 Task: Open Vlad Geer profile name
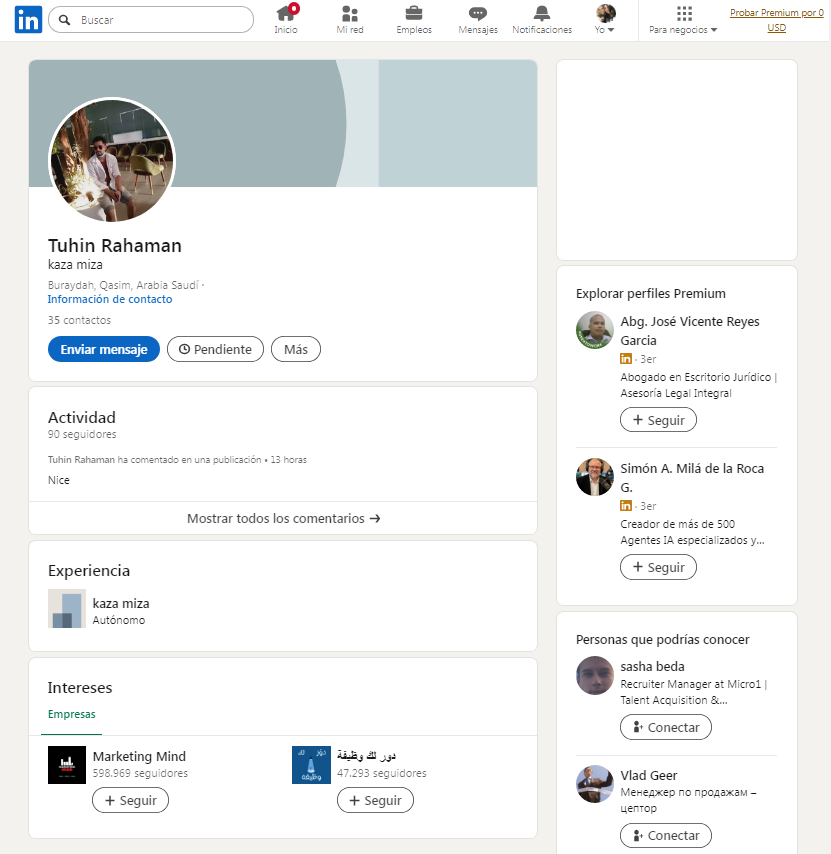point(649,775)
